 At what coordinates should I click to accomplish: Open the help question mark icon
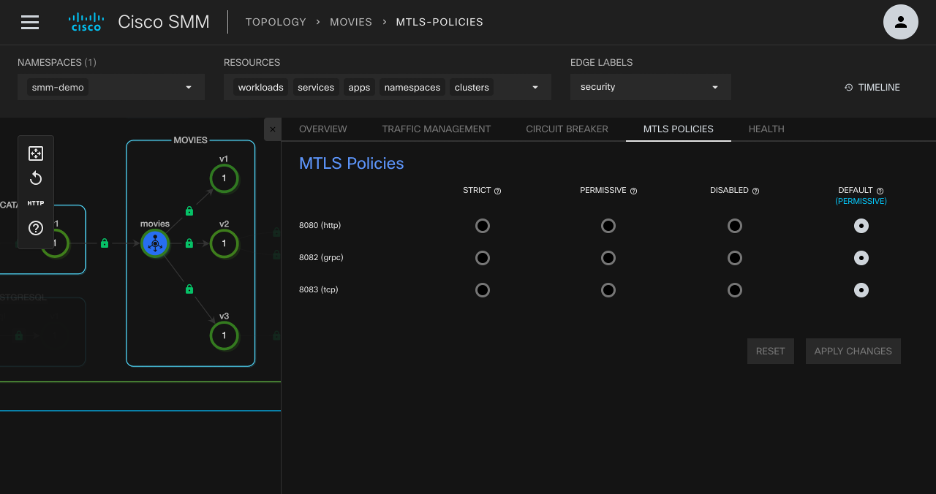pos(35,227)
